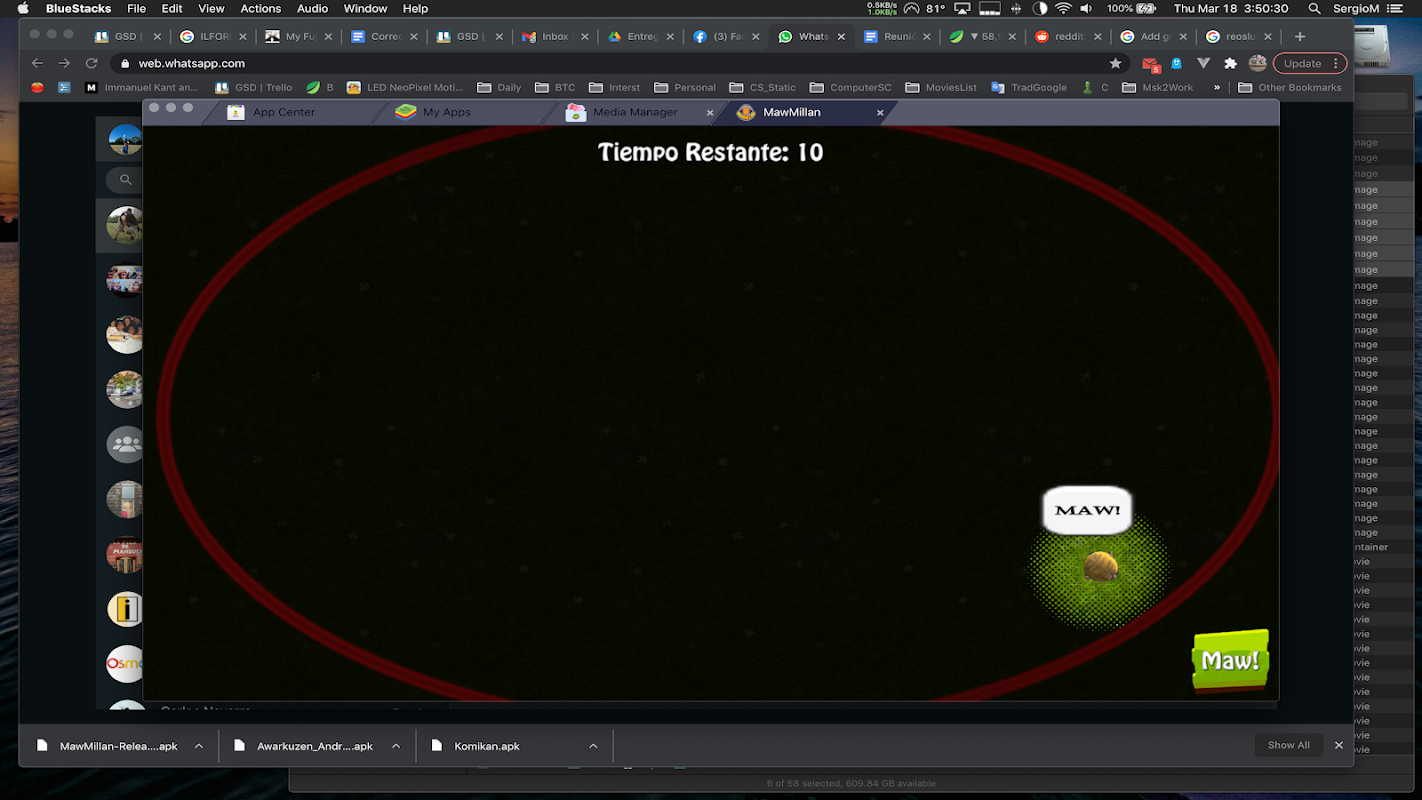Close the MawMillan tab
Viewport: 1422px width, 800px height.
tap(880, 113)
